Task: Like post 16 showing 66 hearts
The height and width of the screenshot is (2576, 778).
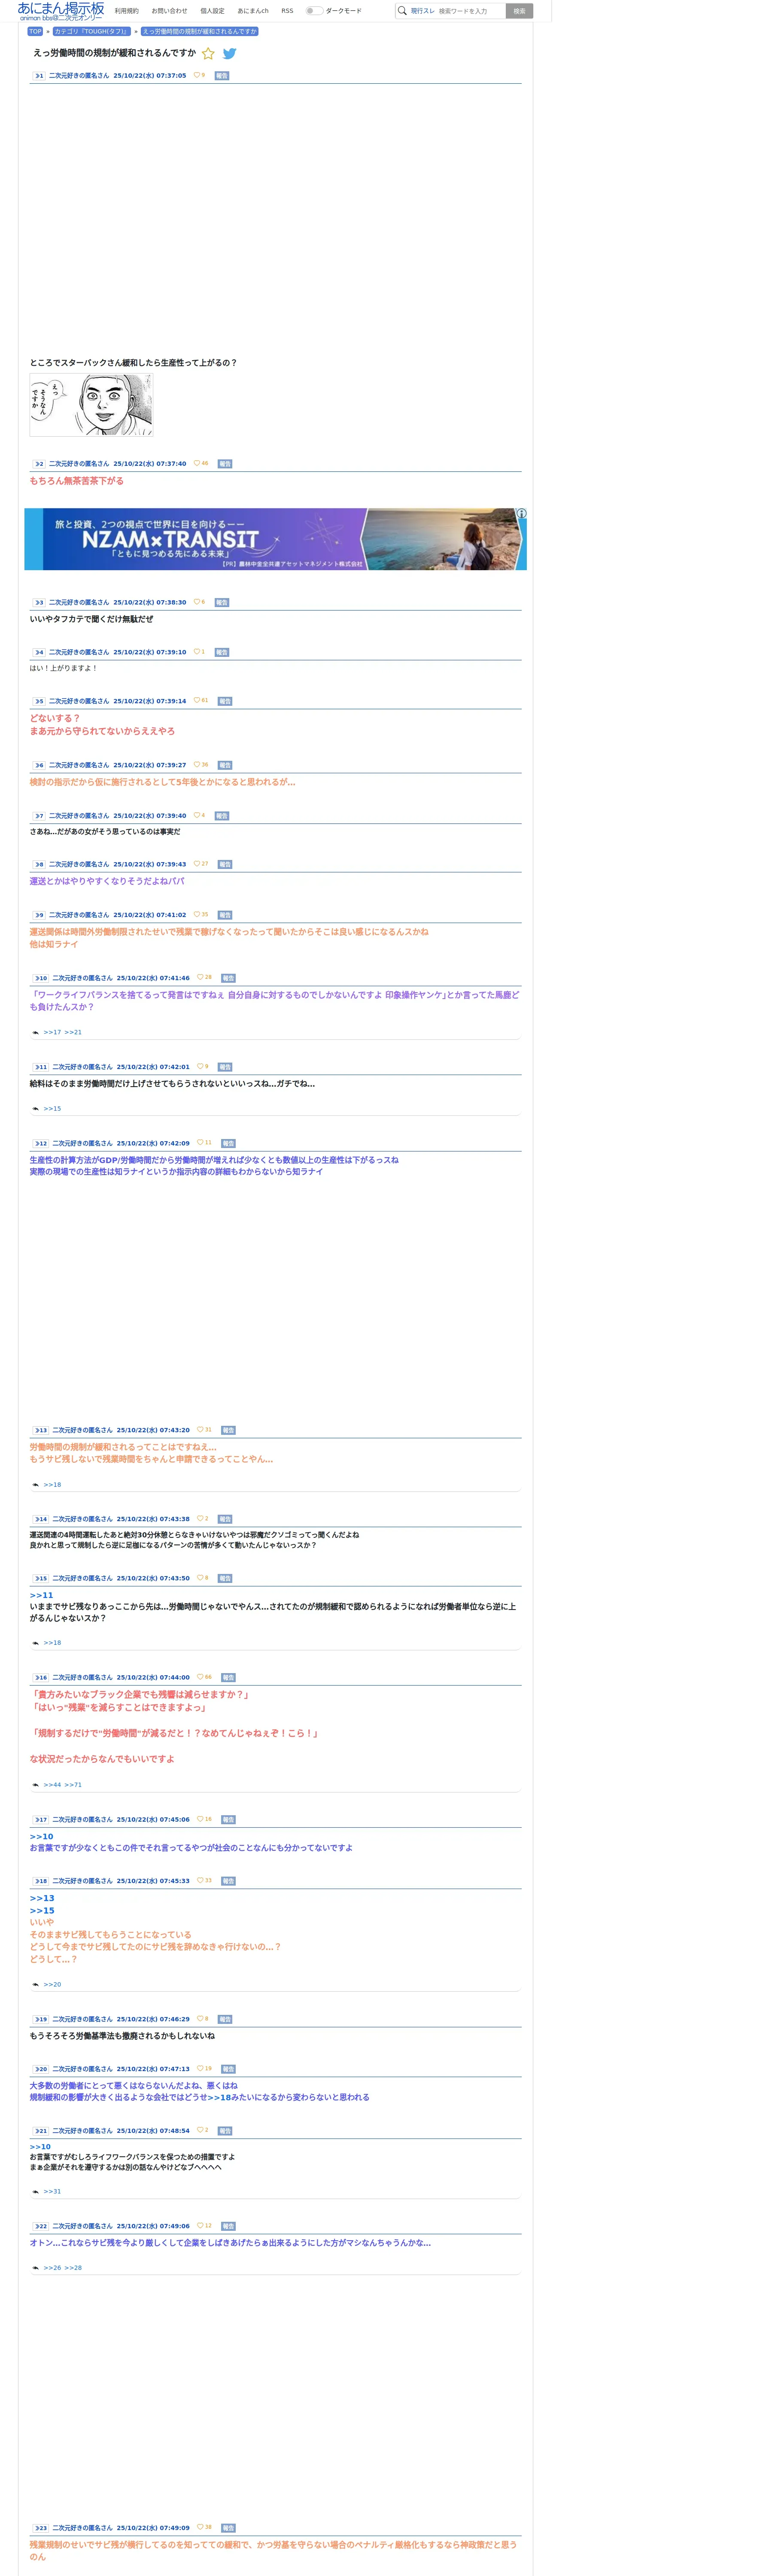Action: (x=200, y=1676)
